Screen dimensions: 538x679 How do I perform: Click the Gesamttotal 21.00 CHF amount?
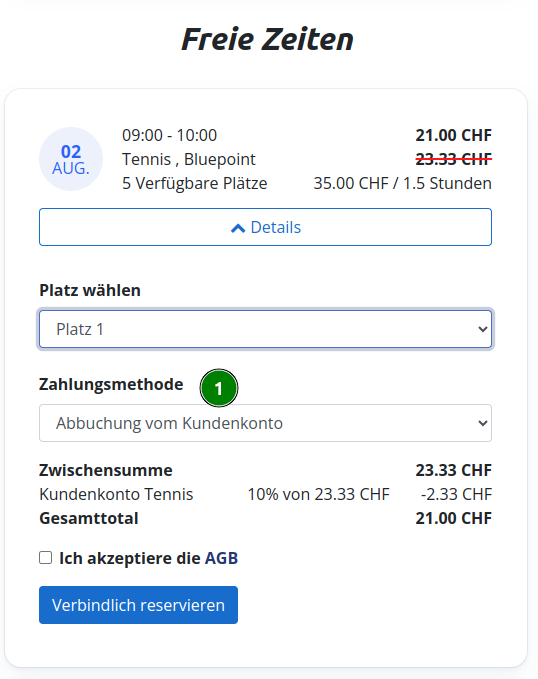point(454,518)
